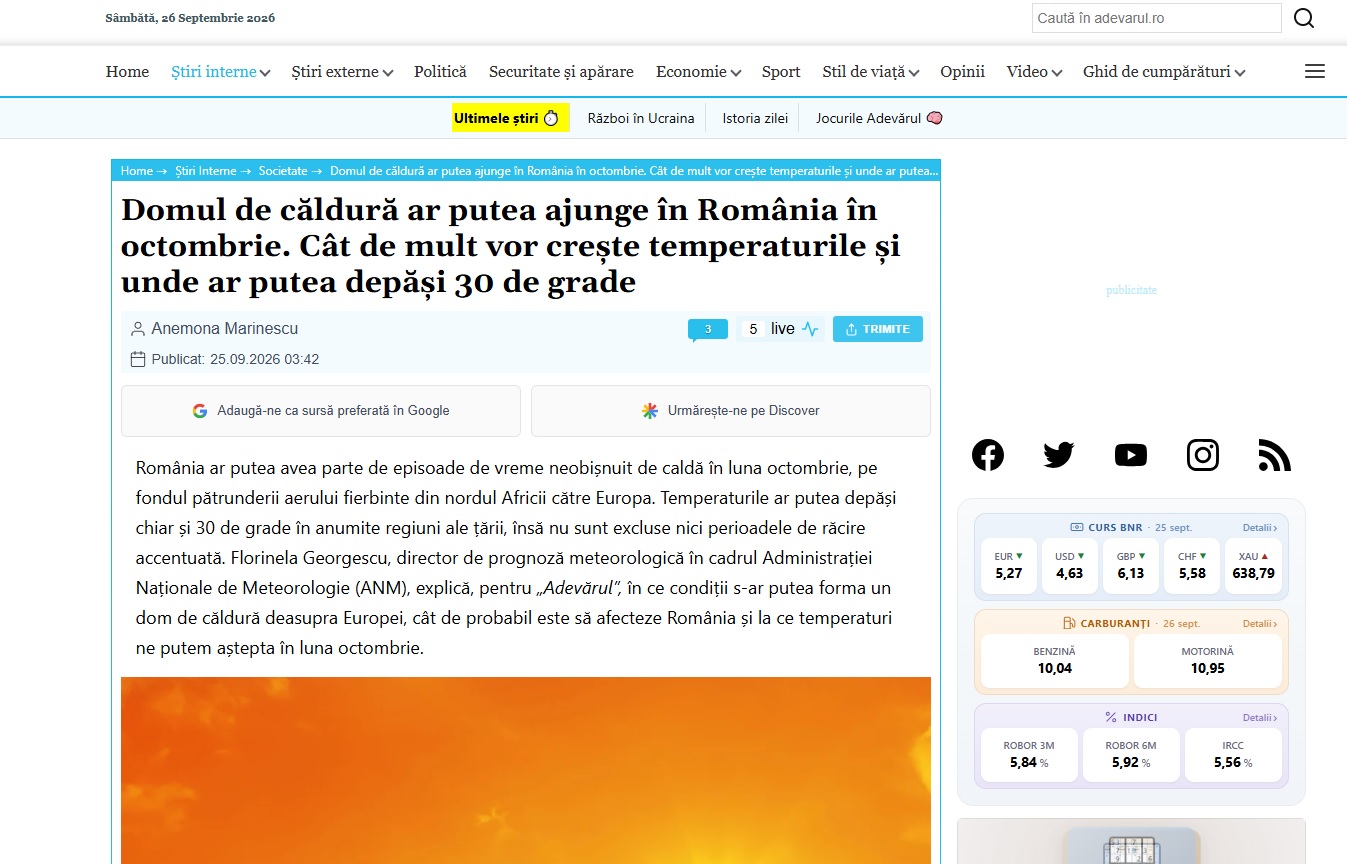Screen dimensions: 1350x864
Task: Click the comments bubble showing 3
Action: pos(708,330)
